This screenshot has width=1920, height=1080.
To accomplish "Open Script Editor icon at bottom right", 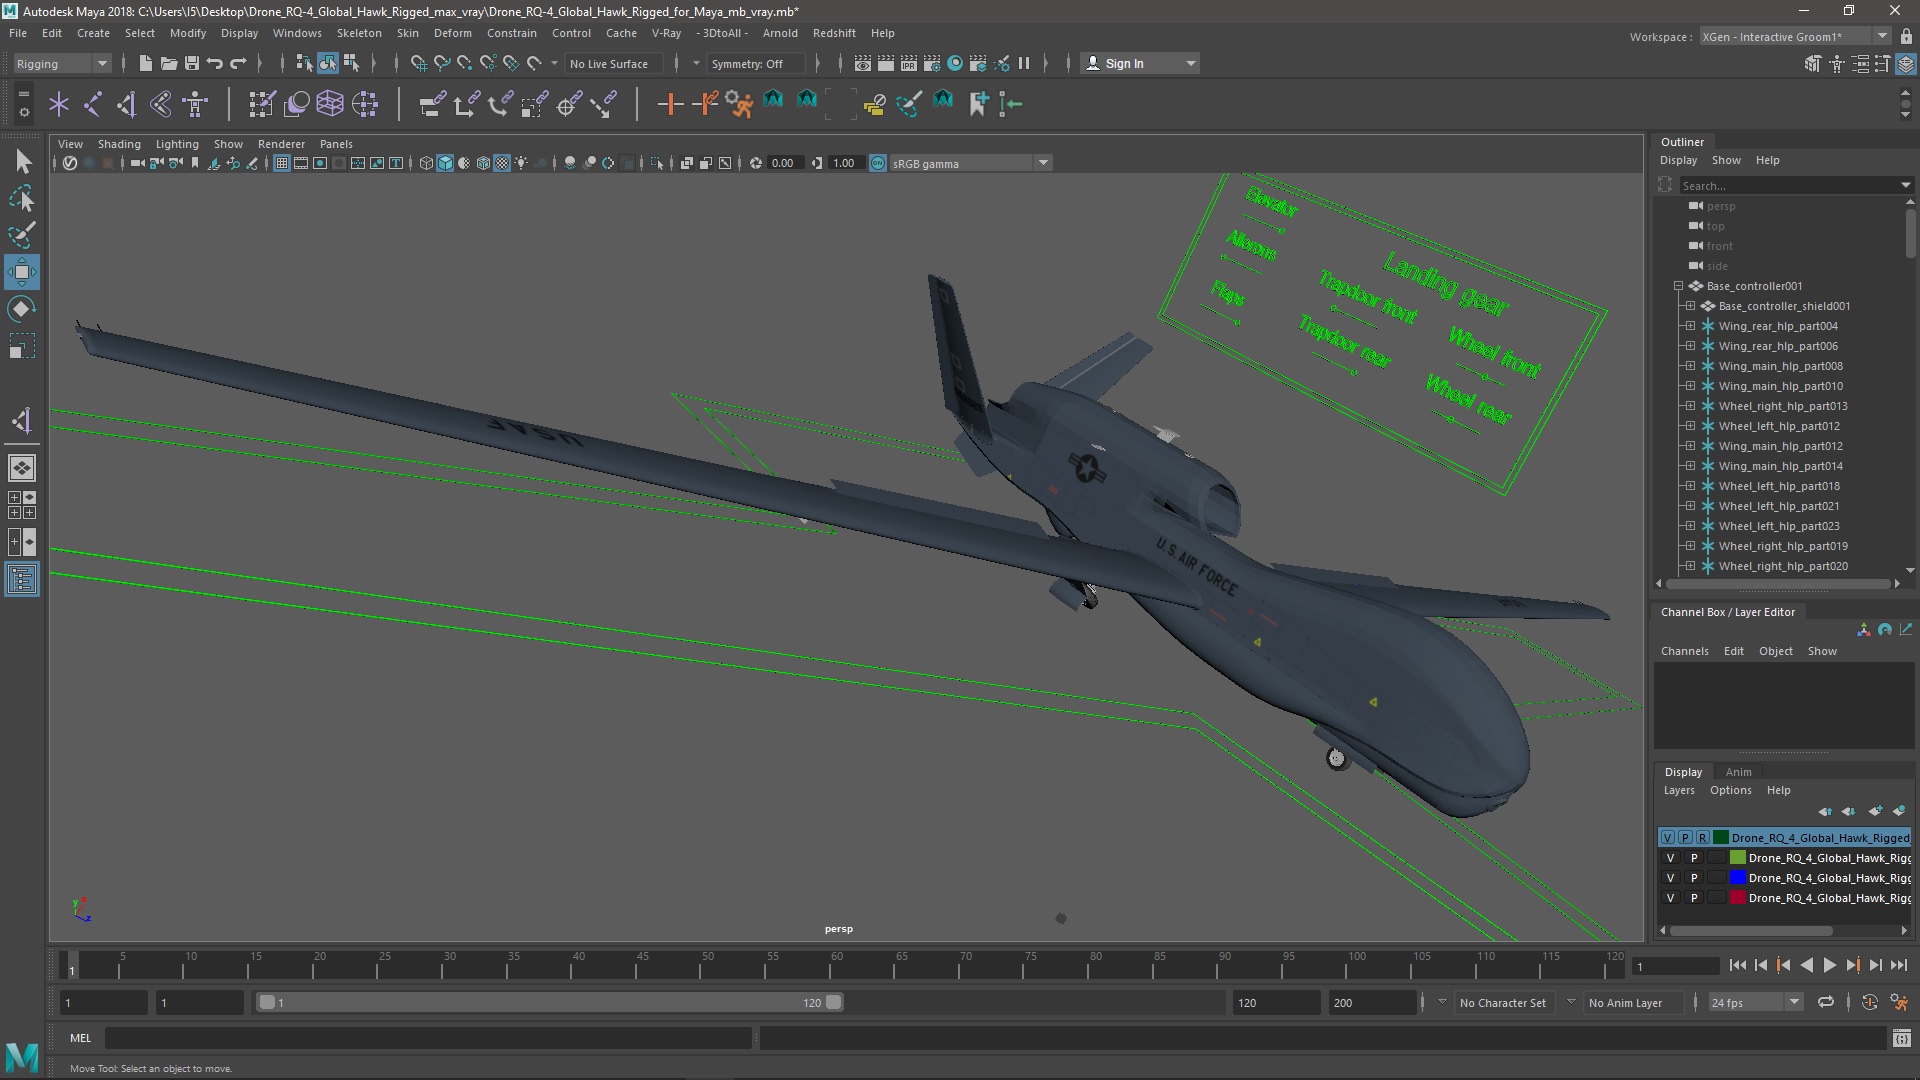I will [1901, 1038].
